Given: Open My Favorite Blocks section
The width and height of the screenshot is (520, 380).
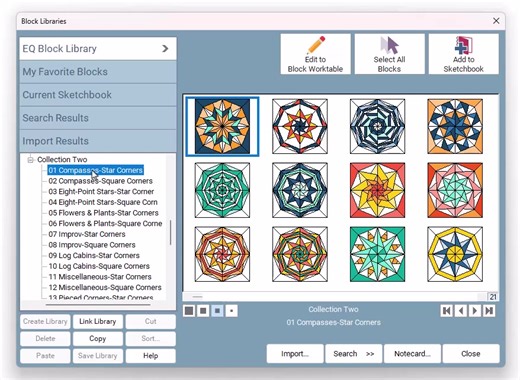Looking at the screenshot, I should (98, 72).
